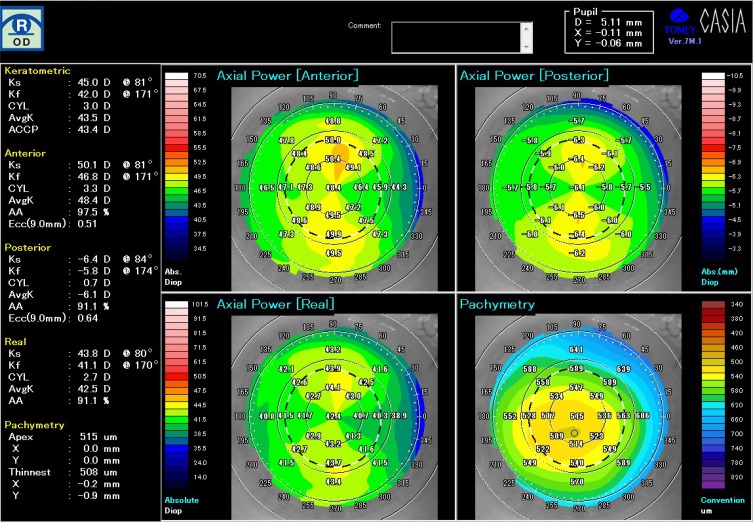Click the Keratometric section header

(x=37, y=71)
